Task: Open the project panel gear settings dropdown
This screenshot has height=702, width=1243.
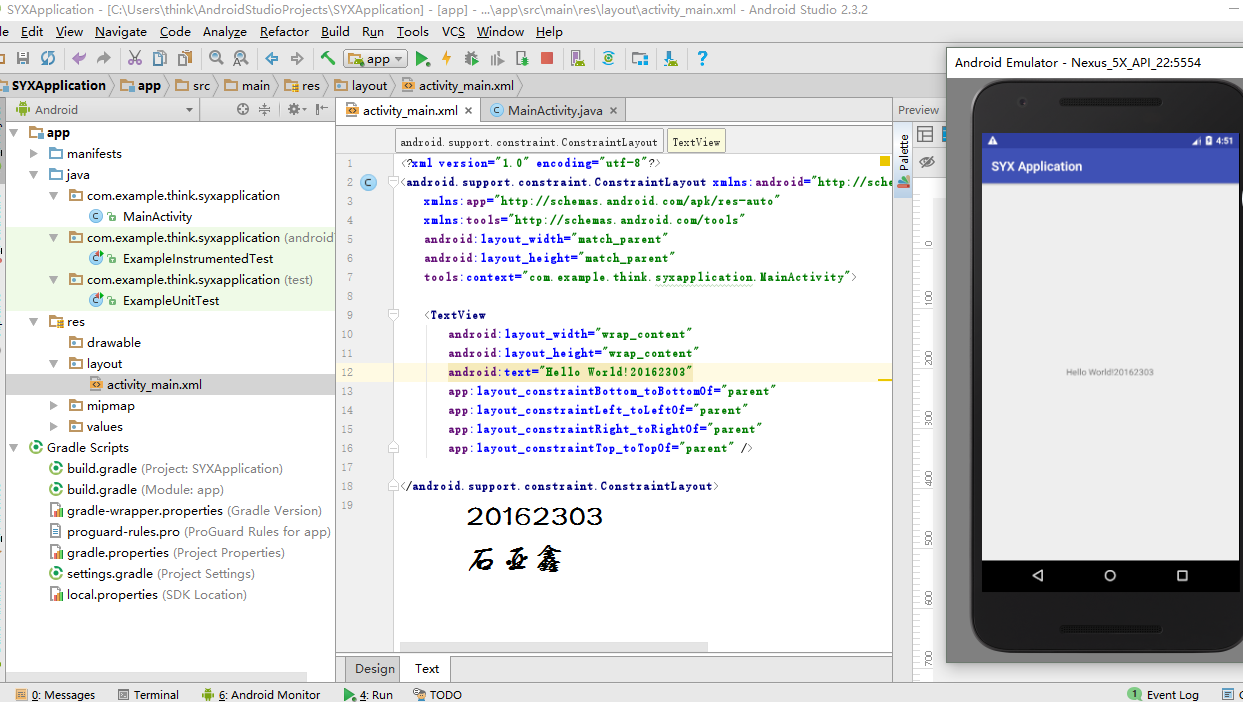Action: (x=295, y=110)
